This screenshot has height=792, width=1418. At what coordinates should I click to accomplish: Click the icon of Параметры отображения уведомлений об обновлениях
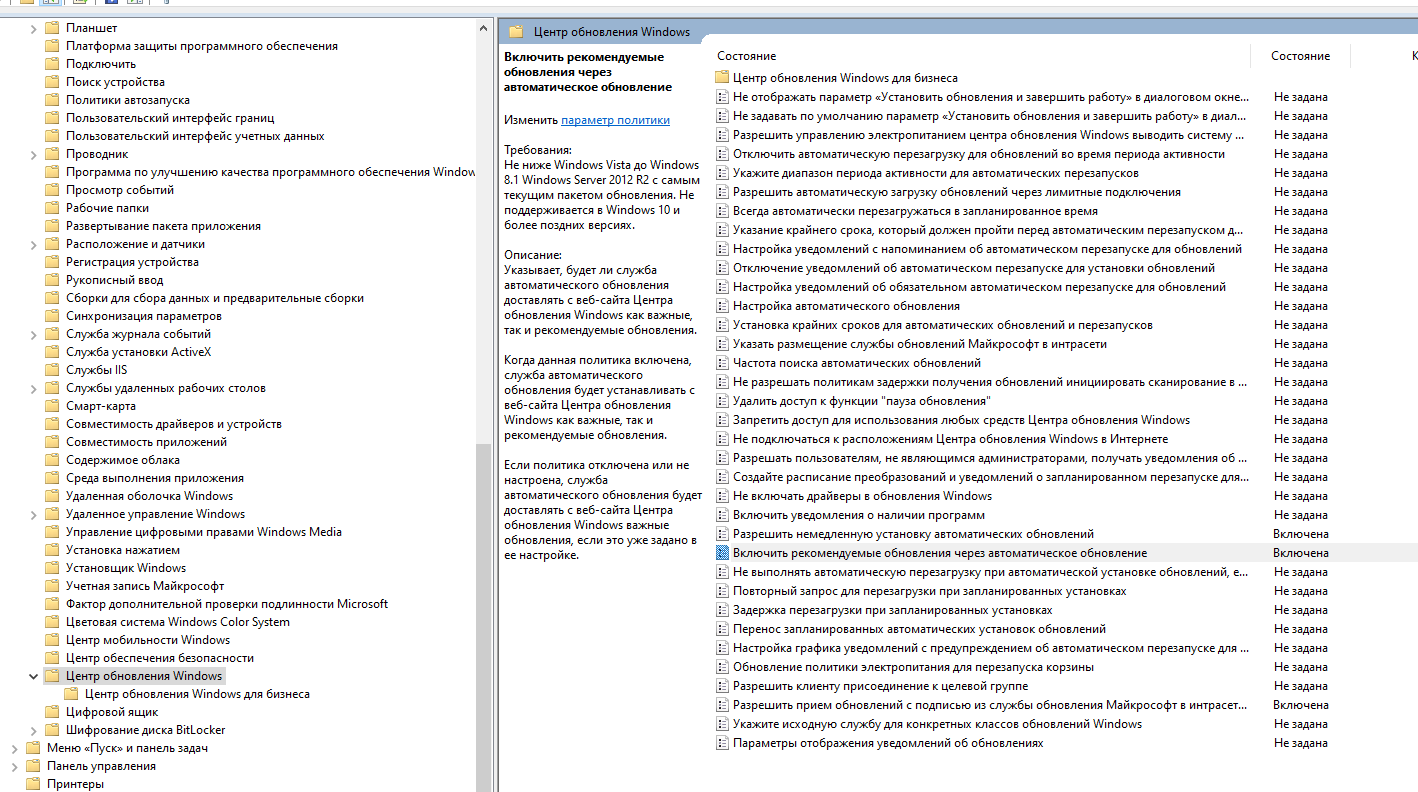(x=722, y=743)
